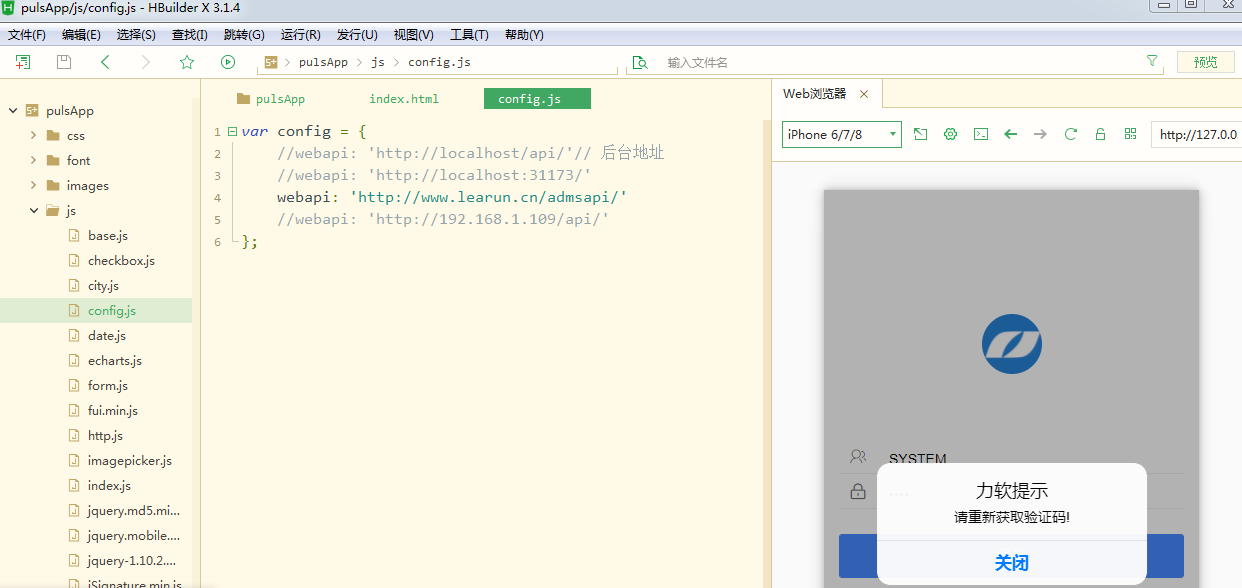Click the 预览 preview button
Viewport: 1242px width, 588px height.
pyautogui.click(x=1205, y=62)
